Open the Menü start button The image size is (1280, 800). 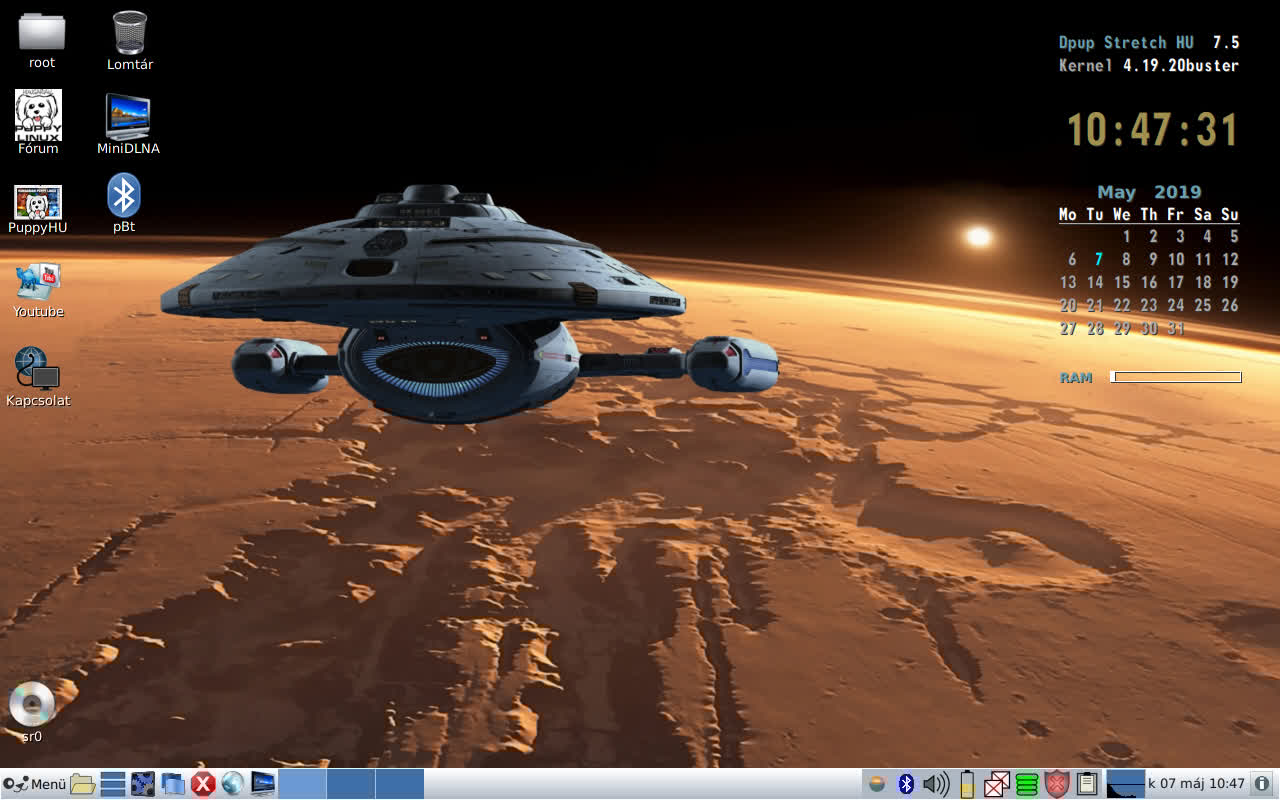click(35, 784)
